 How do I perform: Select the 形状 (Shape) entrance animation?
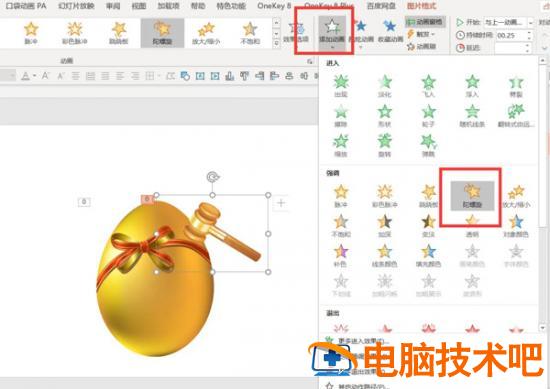[385, 116]
